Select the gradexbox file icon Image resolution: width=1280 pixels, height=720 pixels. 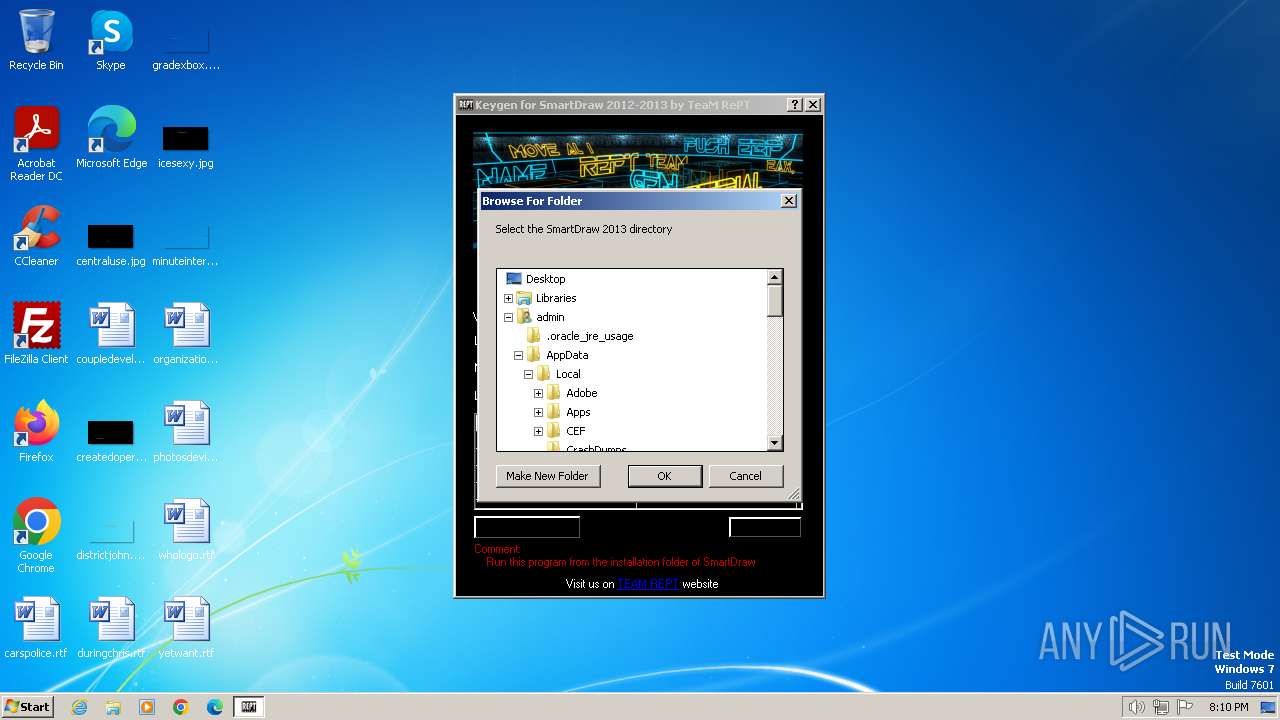[x=186, y=48]
